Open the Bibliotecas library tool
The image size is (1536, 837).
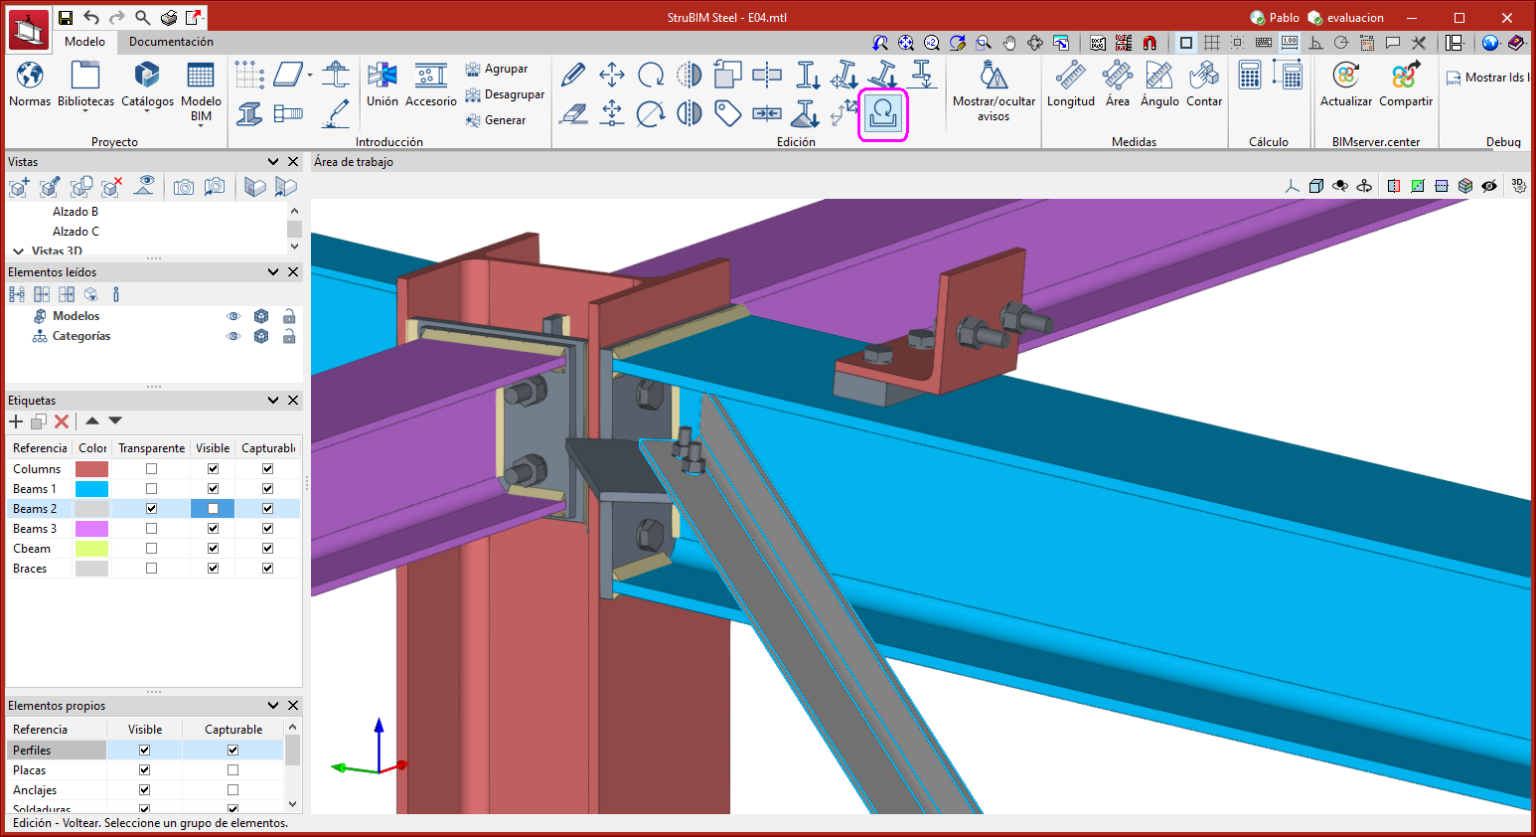click(85, 76)
